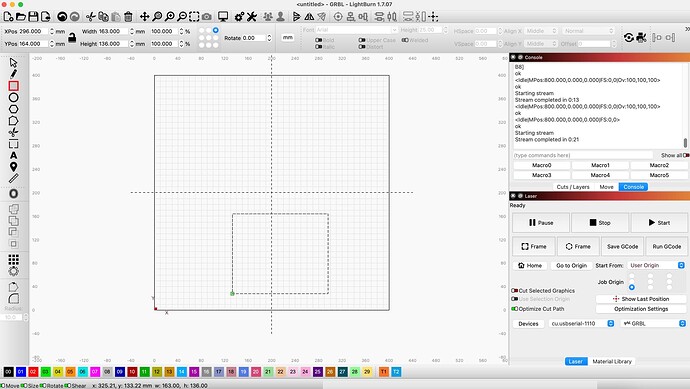Delete selection with trash can icon
The width and height of the screenshot is (690, 389).
[x=128, y=17]
